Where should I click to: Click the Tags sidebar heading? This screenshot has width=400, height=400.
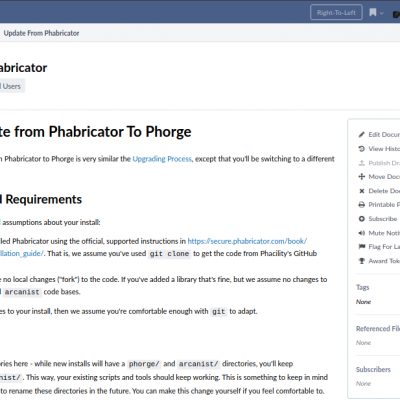click(363, 287)
